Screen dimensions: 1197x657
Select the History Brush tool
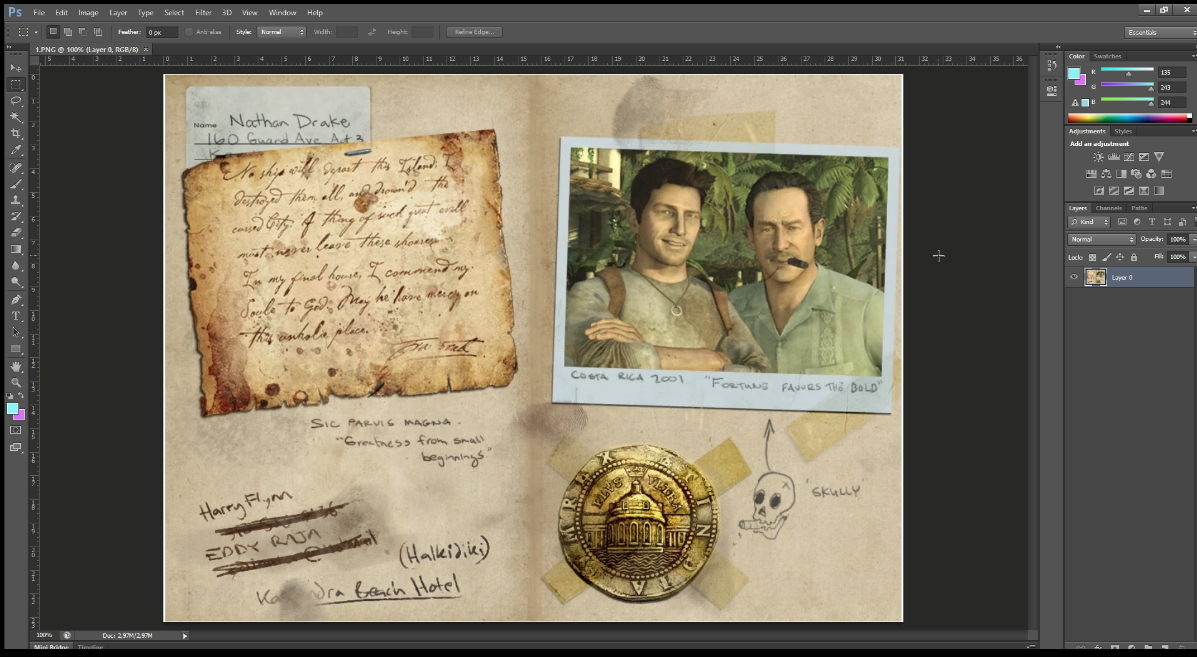click(15, 217)
